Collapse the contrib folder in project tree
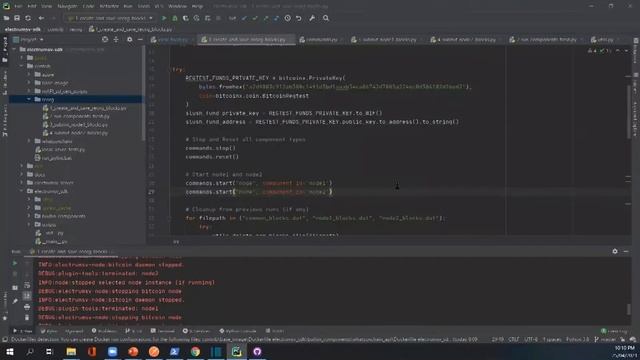Screen dimensions: 640x360 coord(22,66)
